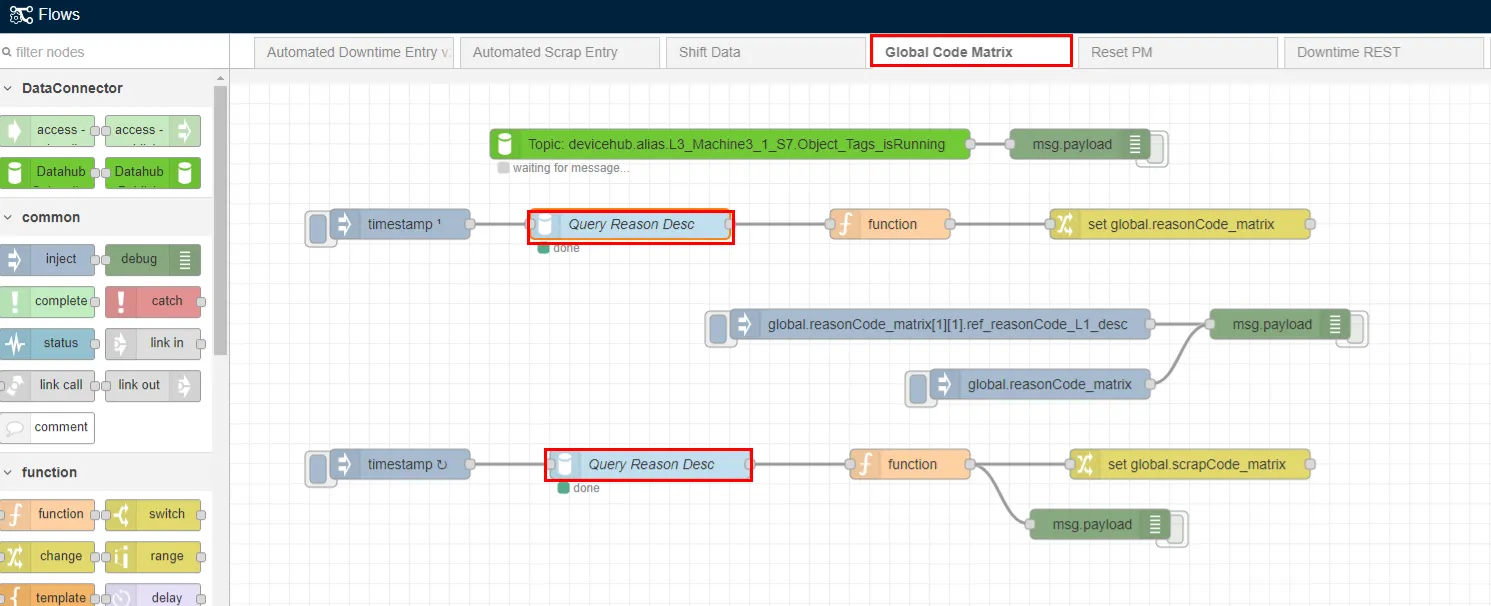Select the complete palette node
This screenshot has width=1491, height=606.
point(47,301)
